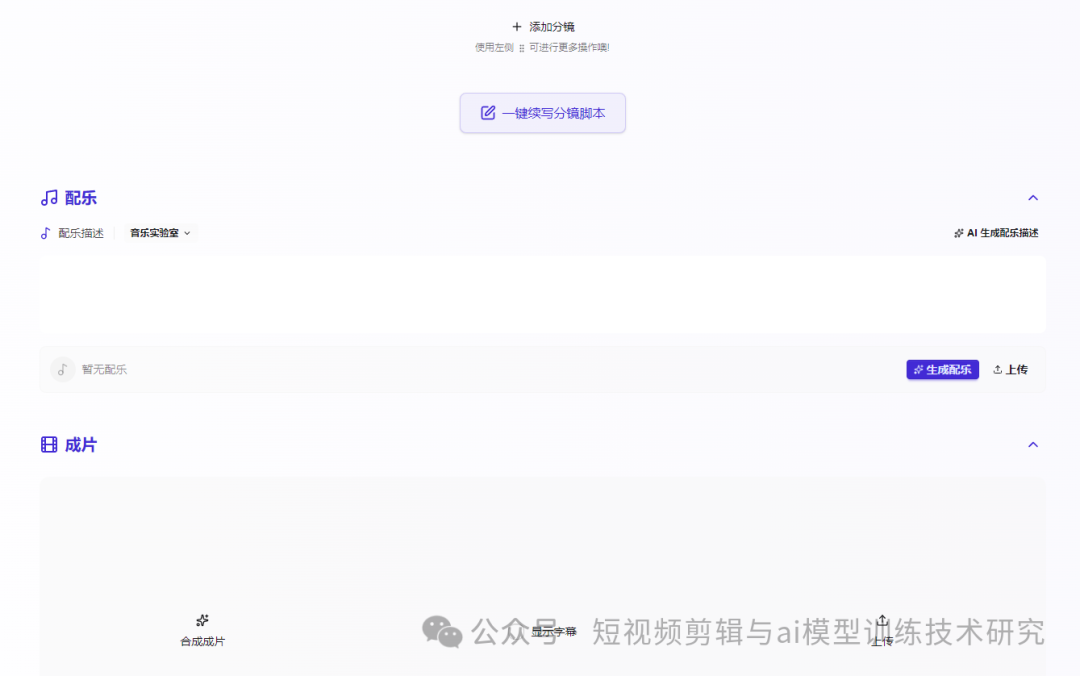Collapse the 成片 section
This screenshot has width=1080, height=676.
coord(1032,444)
